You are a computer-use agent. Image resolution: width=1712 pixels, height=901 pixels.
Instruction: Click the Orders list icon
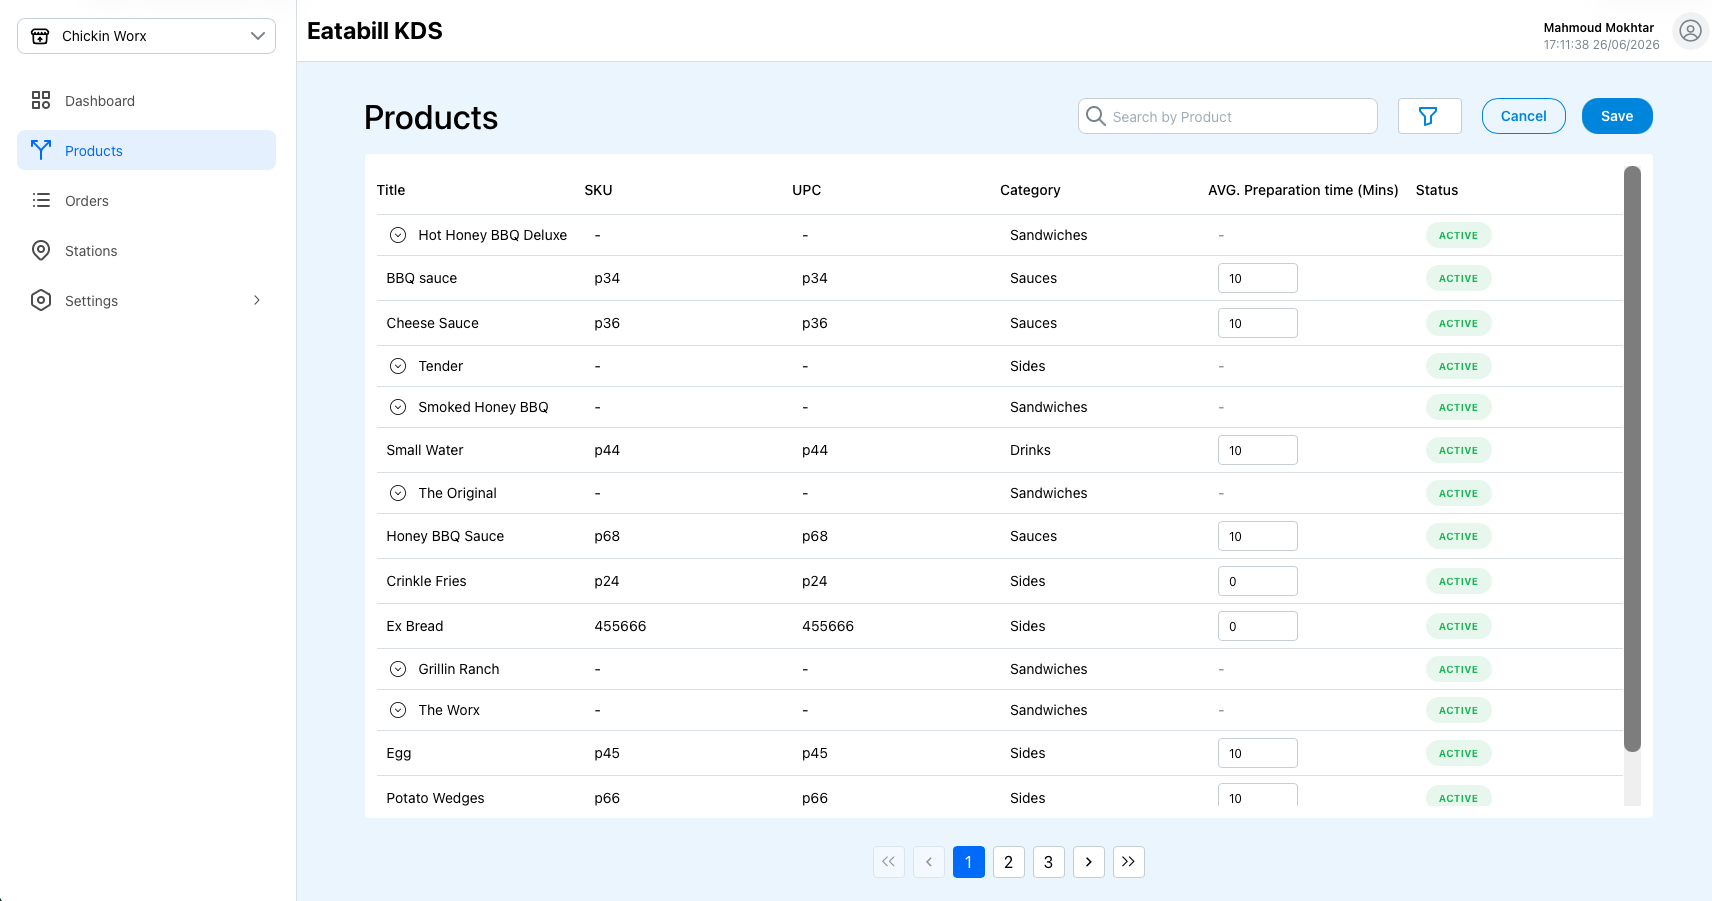[41, 200]
